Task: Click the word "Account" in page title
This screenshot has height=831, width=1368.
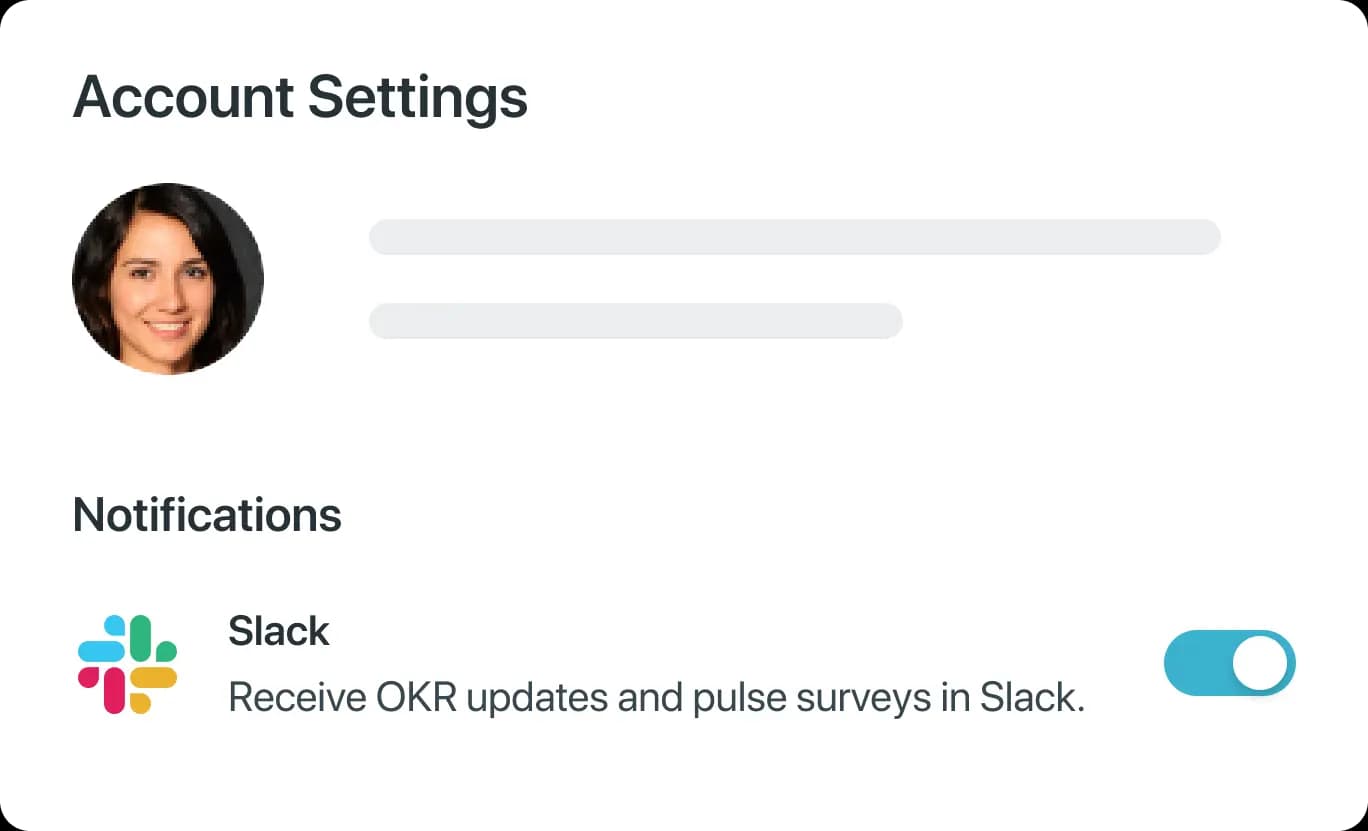Action: 184,97
